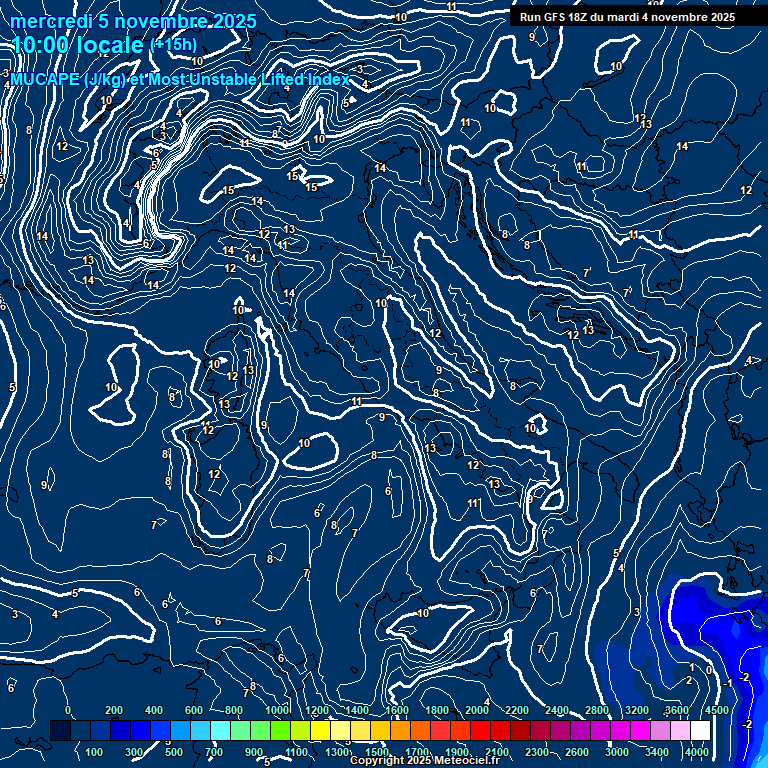The height and width of the screenshot is (768, 768).
Task: Pick the legend swatch between 200 and 300
Action: click(x=120, y=730)
